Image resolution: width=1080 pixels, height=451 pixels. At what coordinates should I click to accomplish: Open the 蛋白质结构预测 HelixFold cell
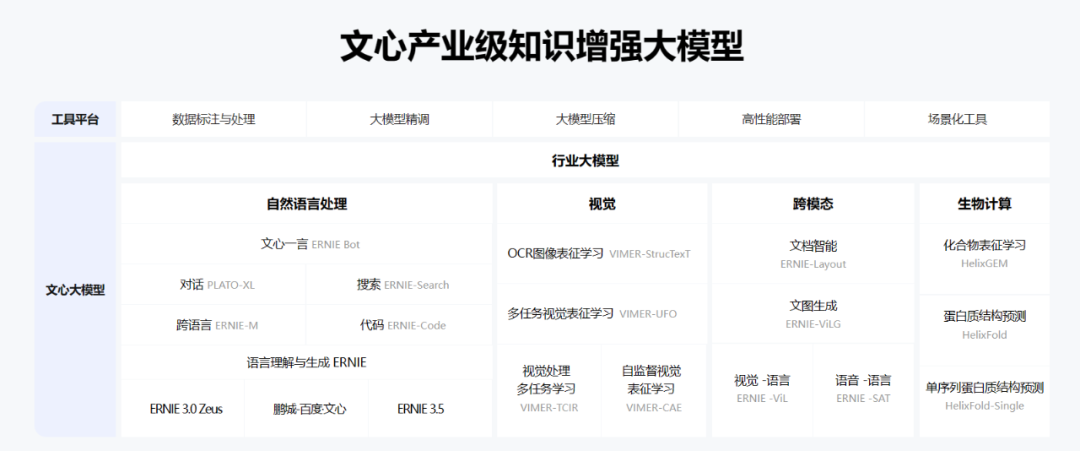pyautogui.click(x=984, y=325)
